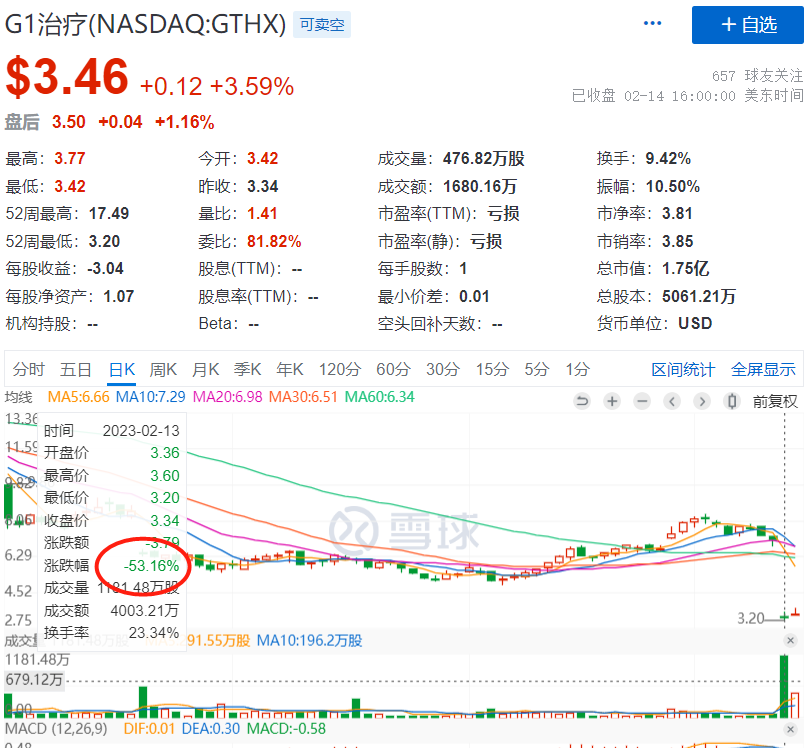This screenshot has height=748, width=806.
Task: Open the three-dot more options menu
Action: [x=653, y=24]
